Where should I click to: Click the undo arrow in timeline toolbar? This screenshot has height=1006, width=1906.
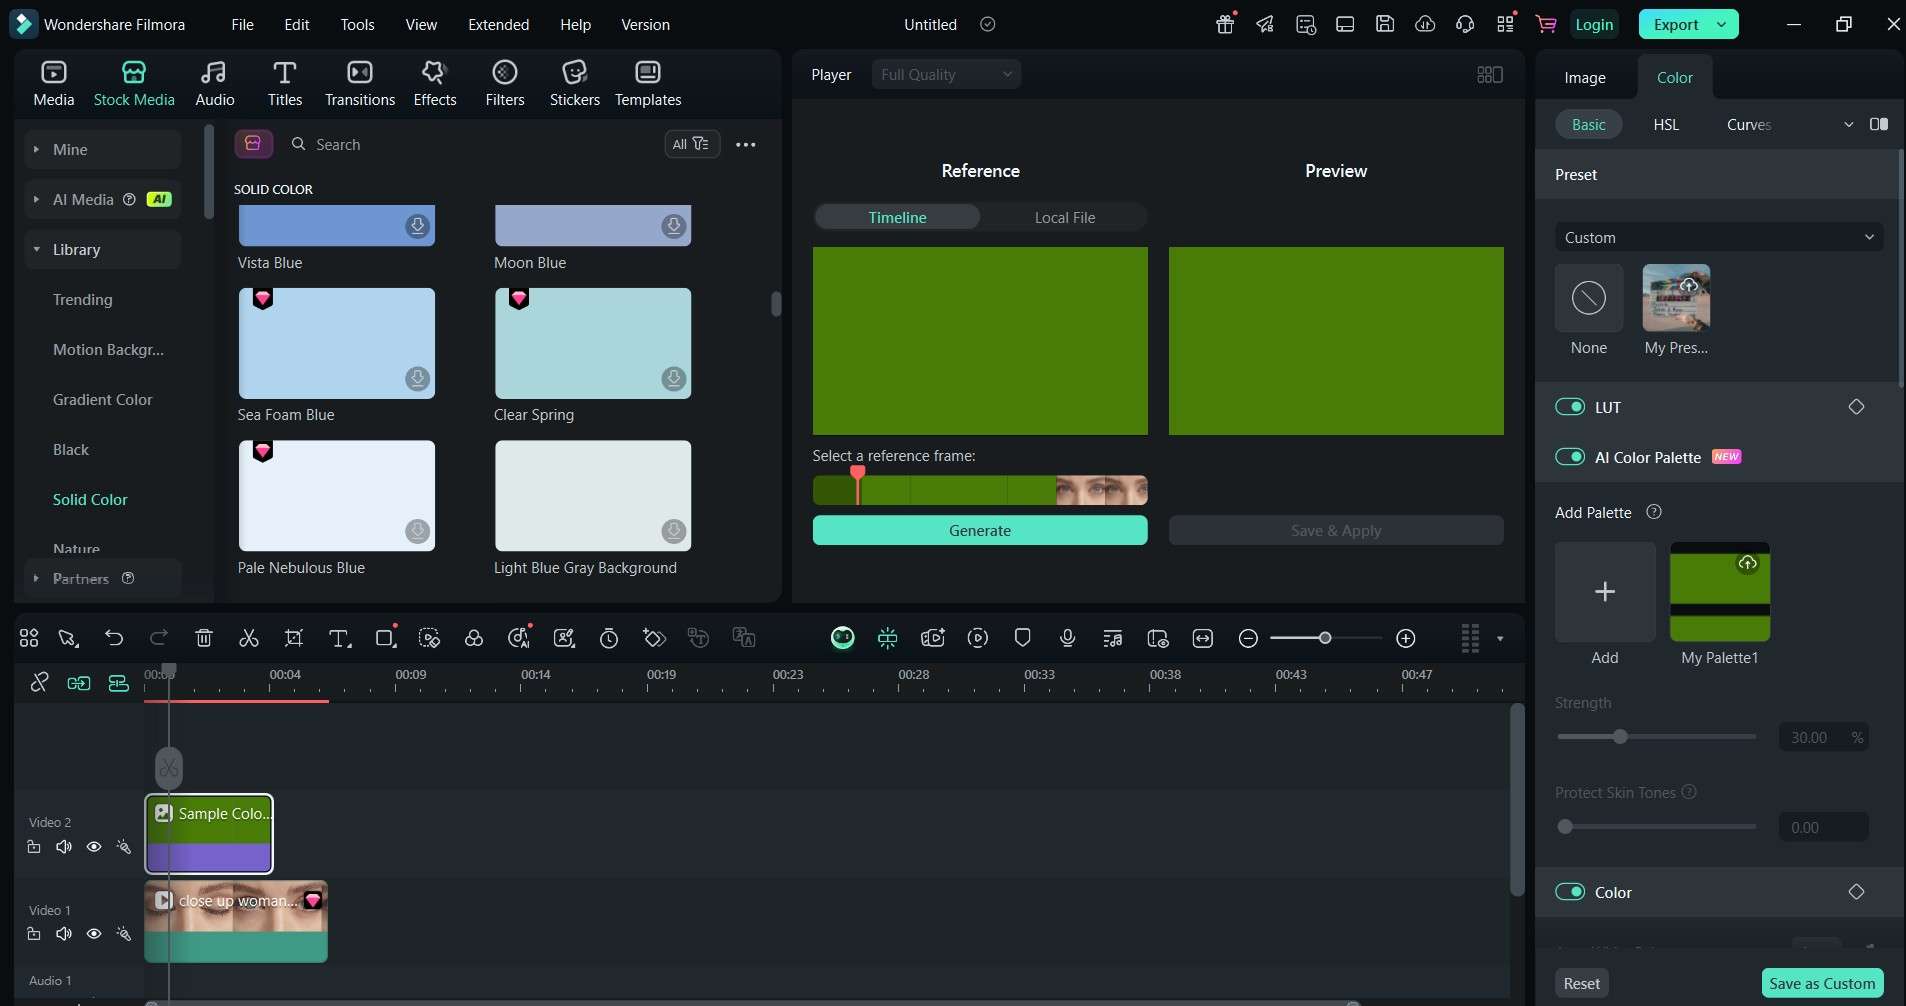click(114, 638)
